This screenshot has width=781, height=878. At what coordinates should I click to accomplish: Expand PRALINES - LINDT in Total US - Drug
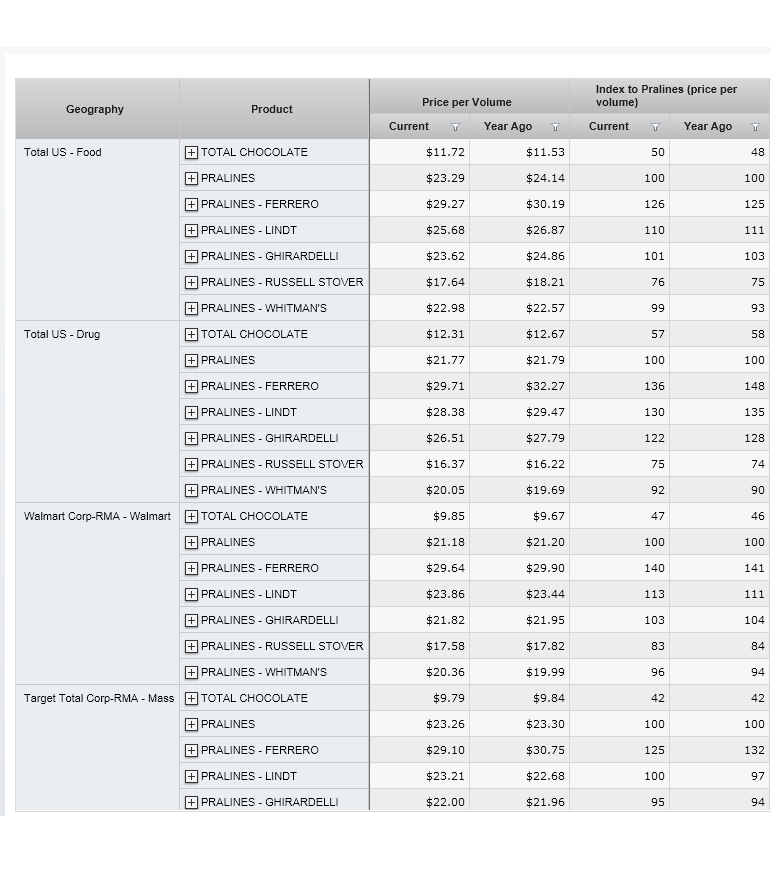tap(191, 413)
